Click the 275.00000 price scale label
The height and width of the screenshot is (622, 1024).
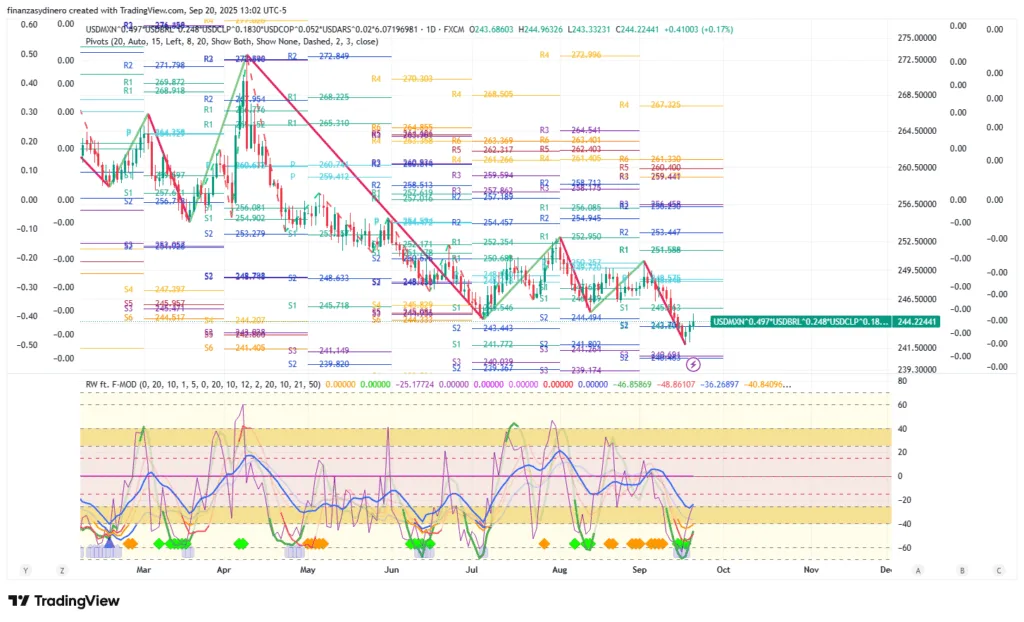[917, 38]
